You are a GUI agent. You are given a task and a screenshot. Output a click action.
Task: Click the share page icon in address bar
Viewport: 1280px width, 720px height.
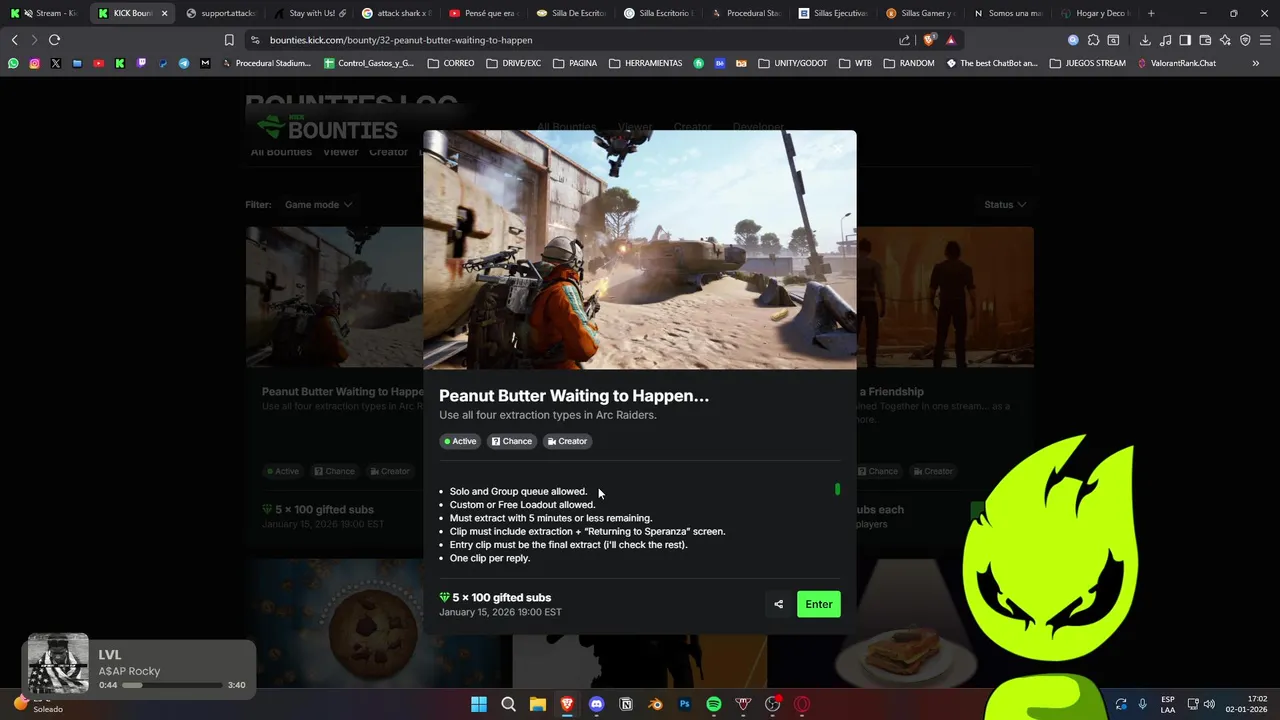pyautogui.click(x=904, y=40)
